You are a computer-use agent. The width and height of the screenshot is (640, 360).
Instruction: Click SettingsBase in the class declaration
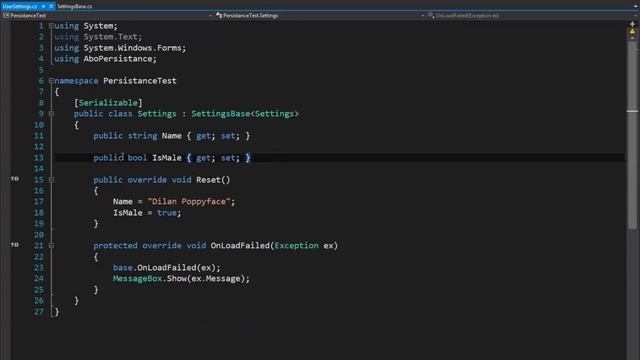[220, 114]
